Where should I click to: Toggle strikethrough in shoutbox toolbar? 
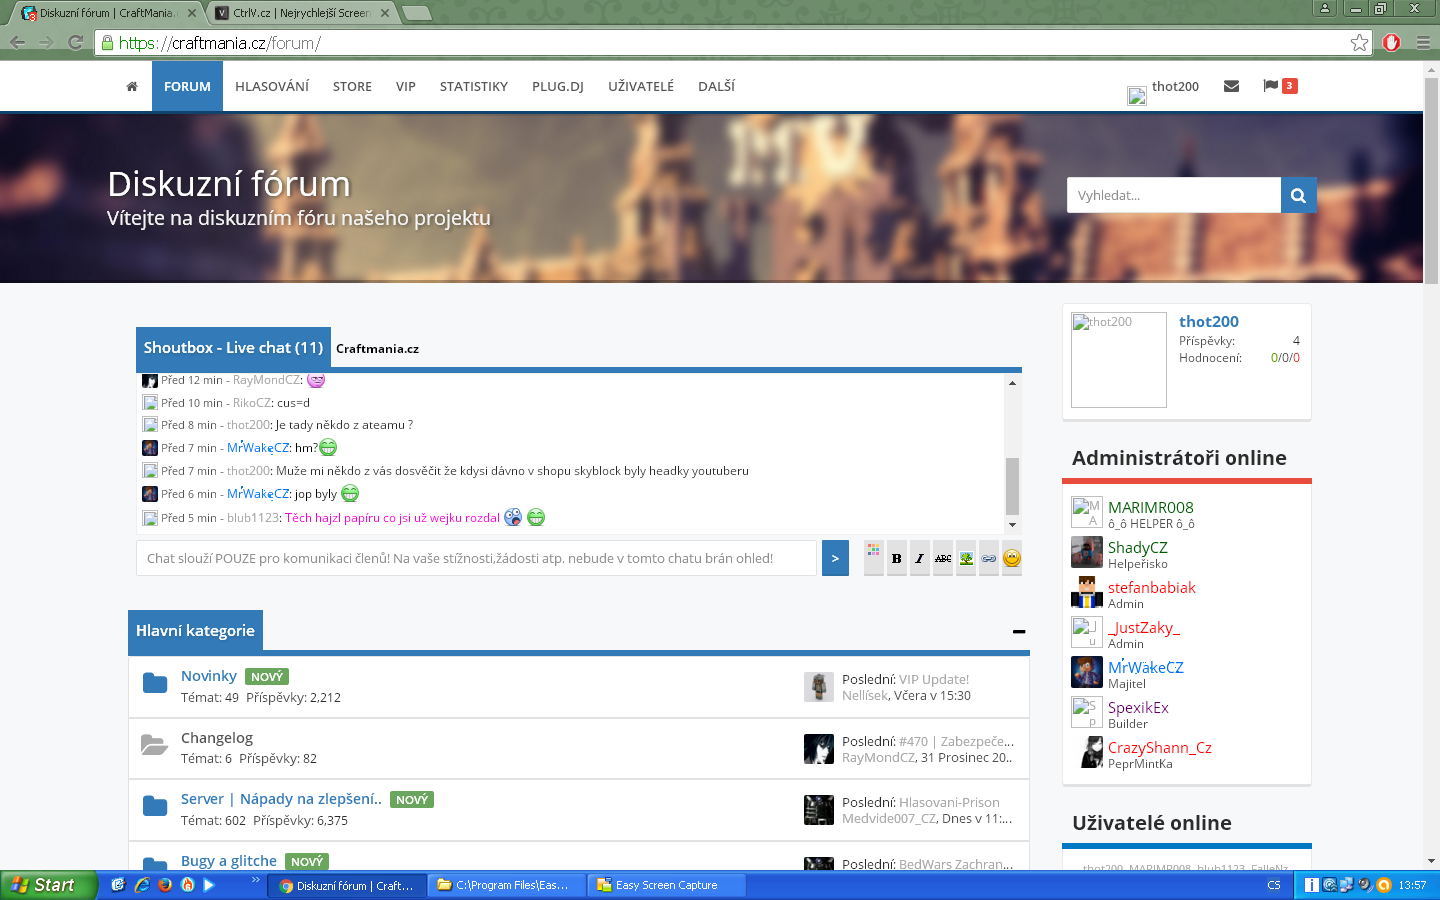943,558
